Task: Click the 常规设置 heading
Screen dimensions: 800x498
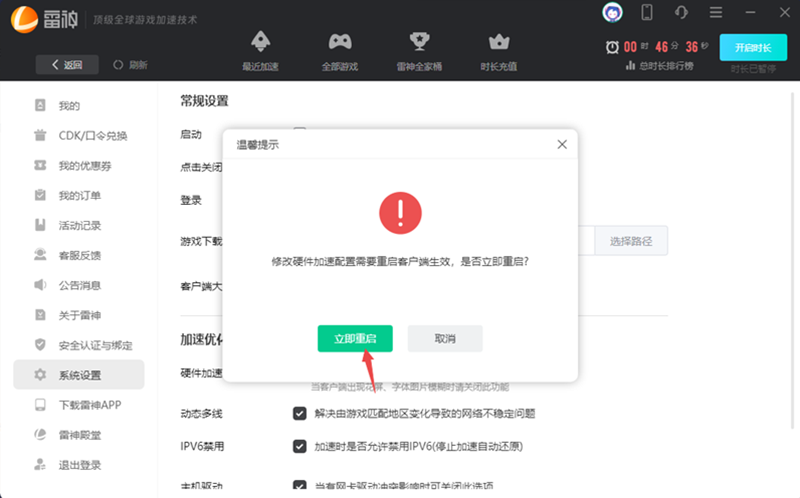Action: (205, 101)
